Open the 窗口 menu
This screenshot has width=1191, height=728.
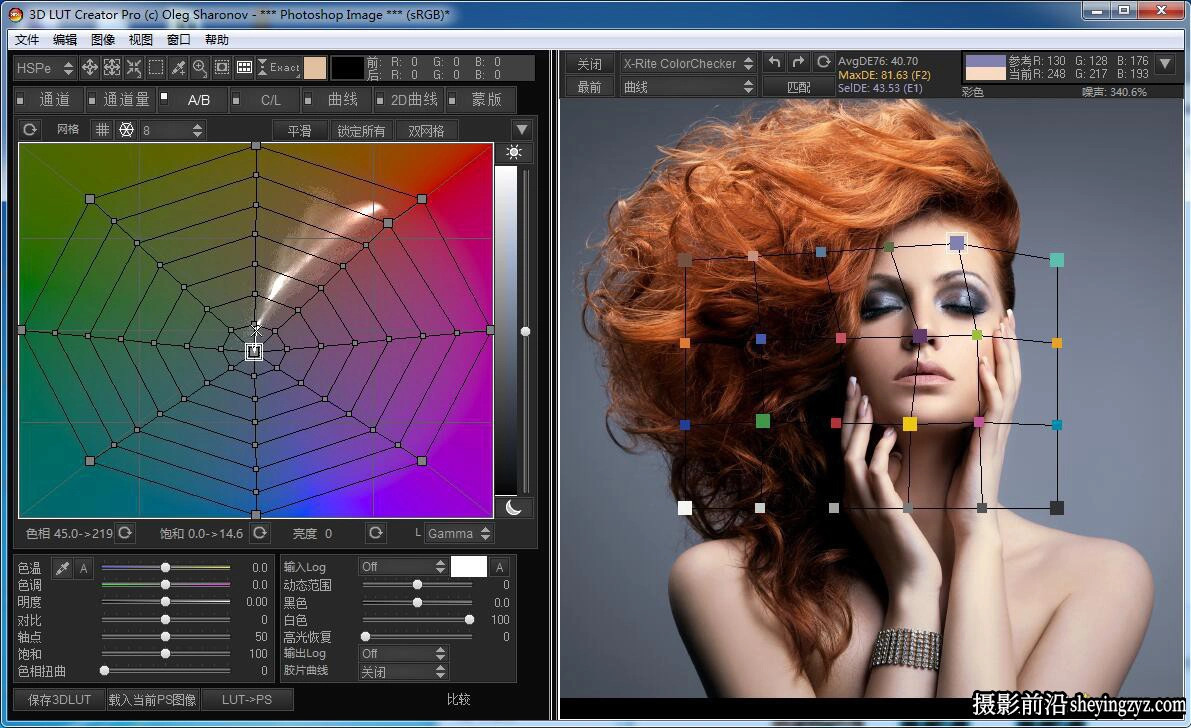click(178, 40)
